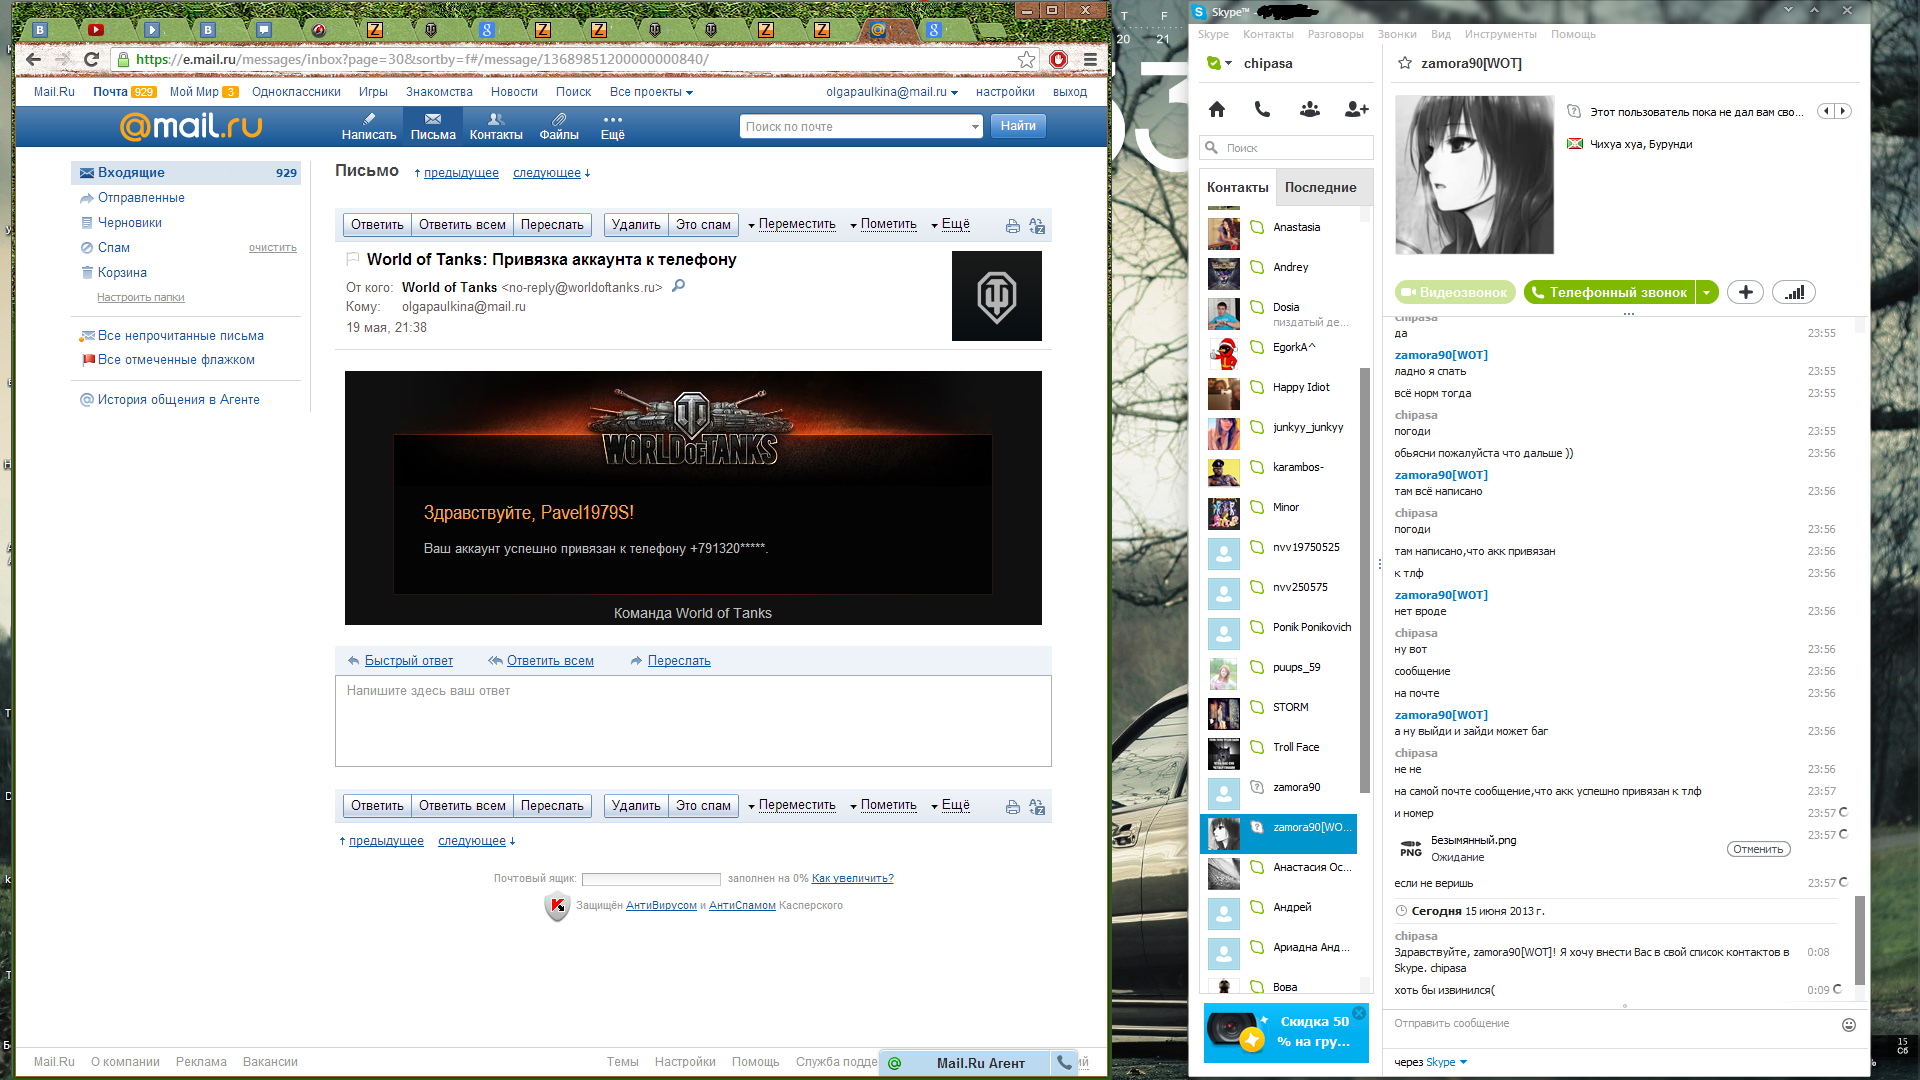Open the Инструменты menu in Skype
Image resolution: width=1920 pixels, height=1080 pixels.
1500,34
